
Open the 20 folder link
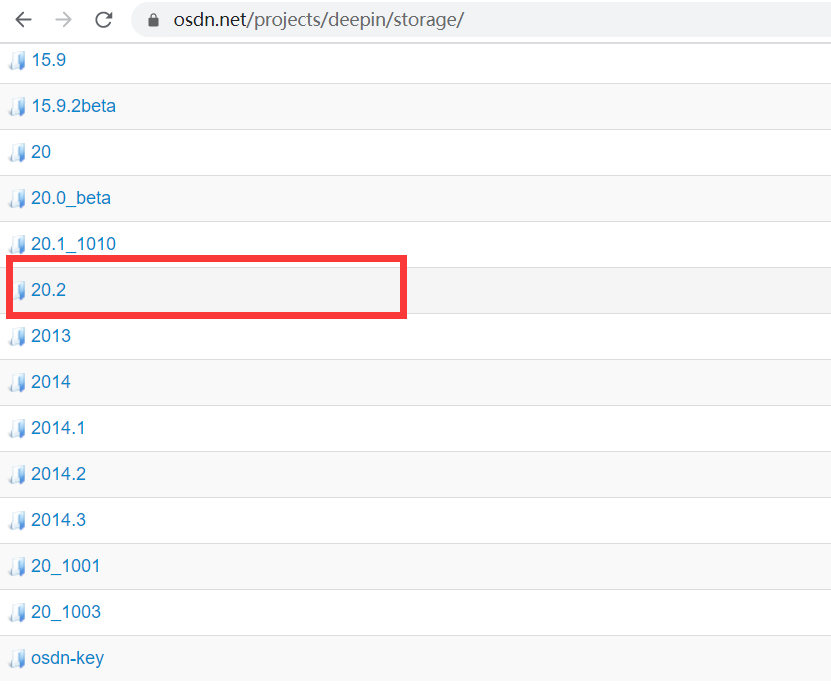click(x=41, y=152)
